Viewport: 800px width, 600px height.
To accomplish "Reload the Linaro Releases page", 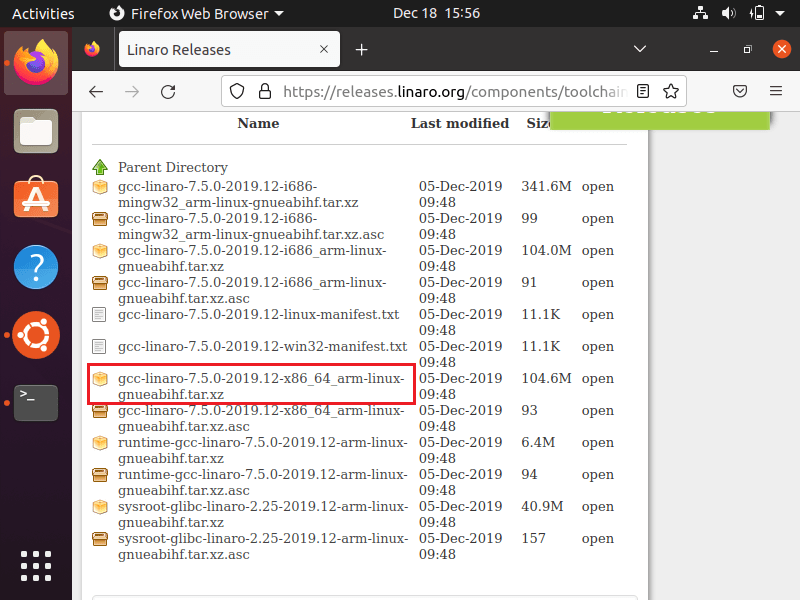I will click(x=168, y=91).
